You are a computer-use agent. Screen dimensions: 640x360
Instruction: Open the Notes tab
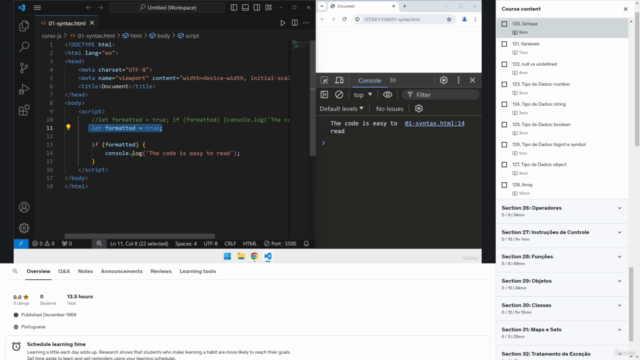pos(85,271)
